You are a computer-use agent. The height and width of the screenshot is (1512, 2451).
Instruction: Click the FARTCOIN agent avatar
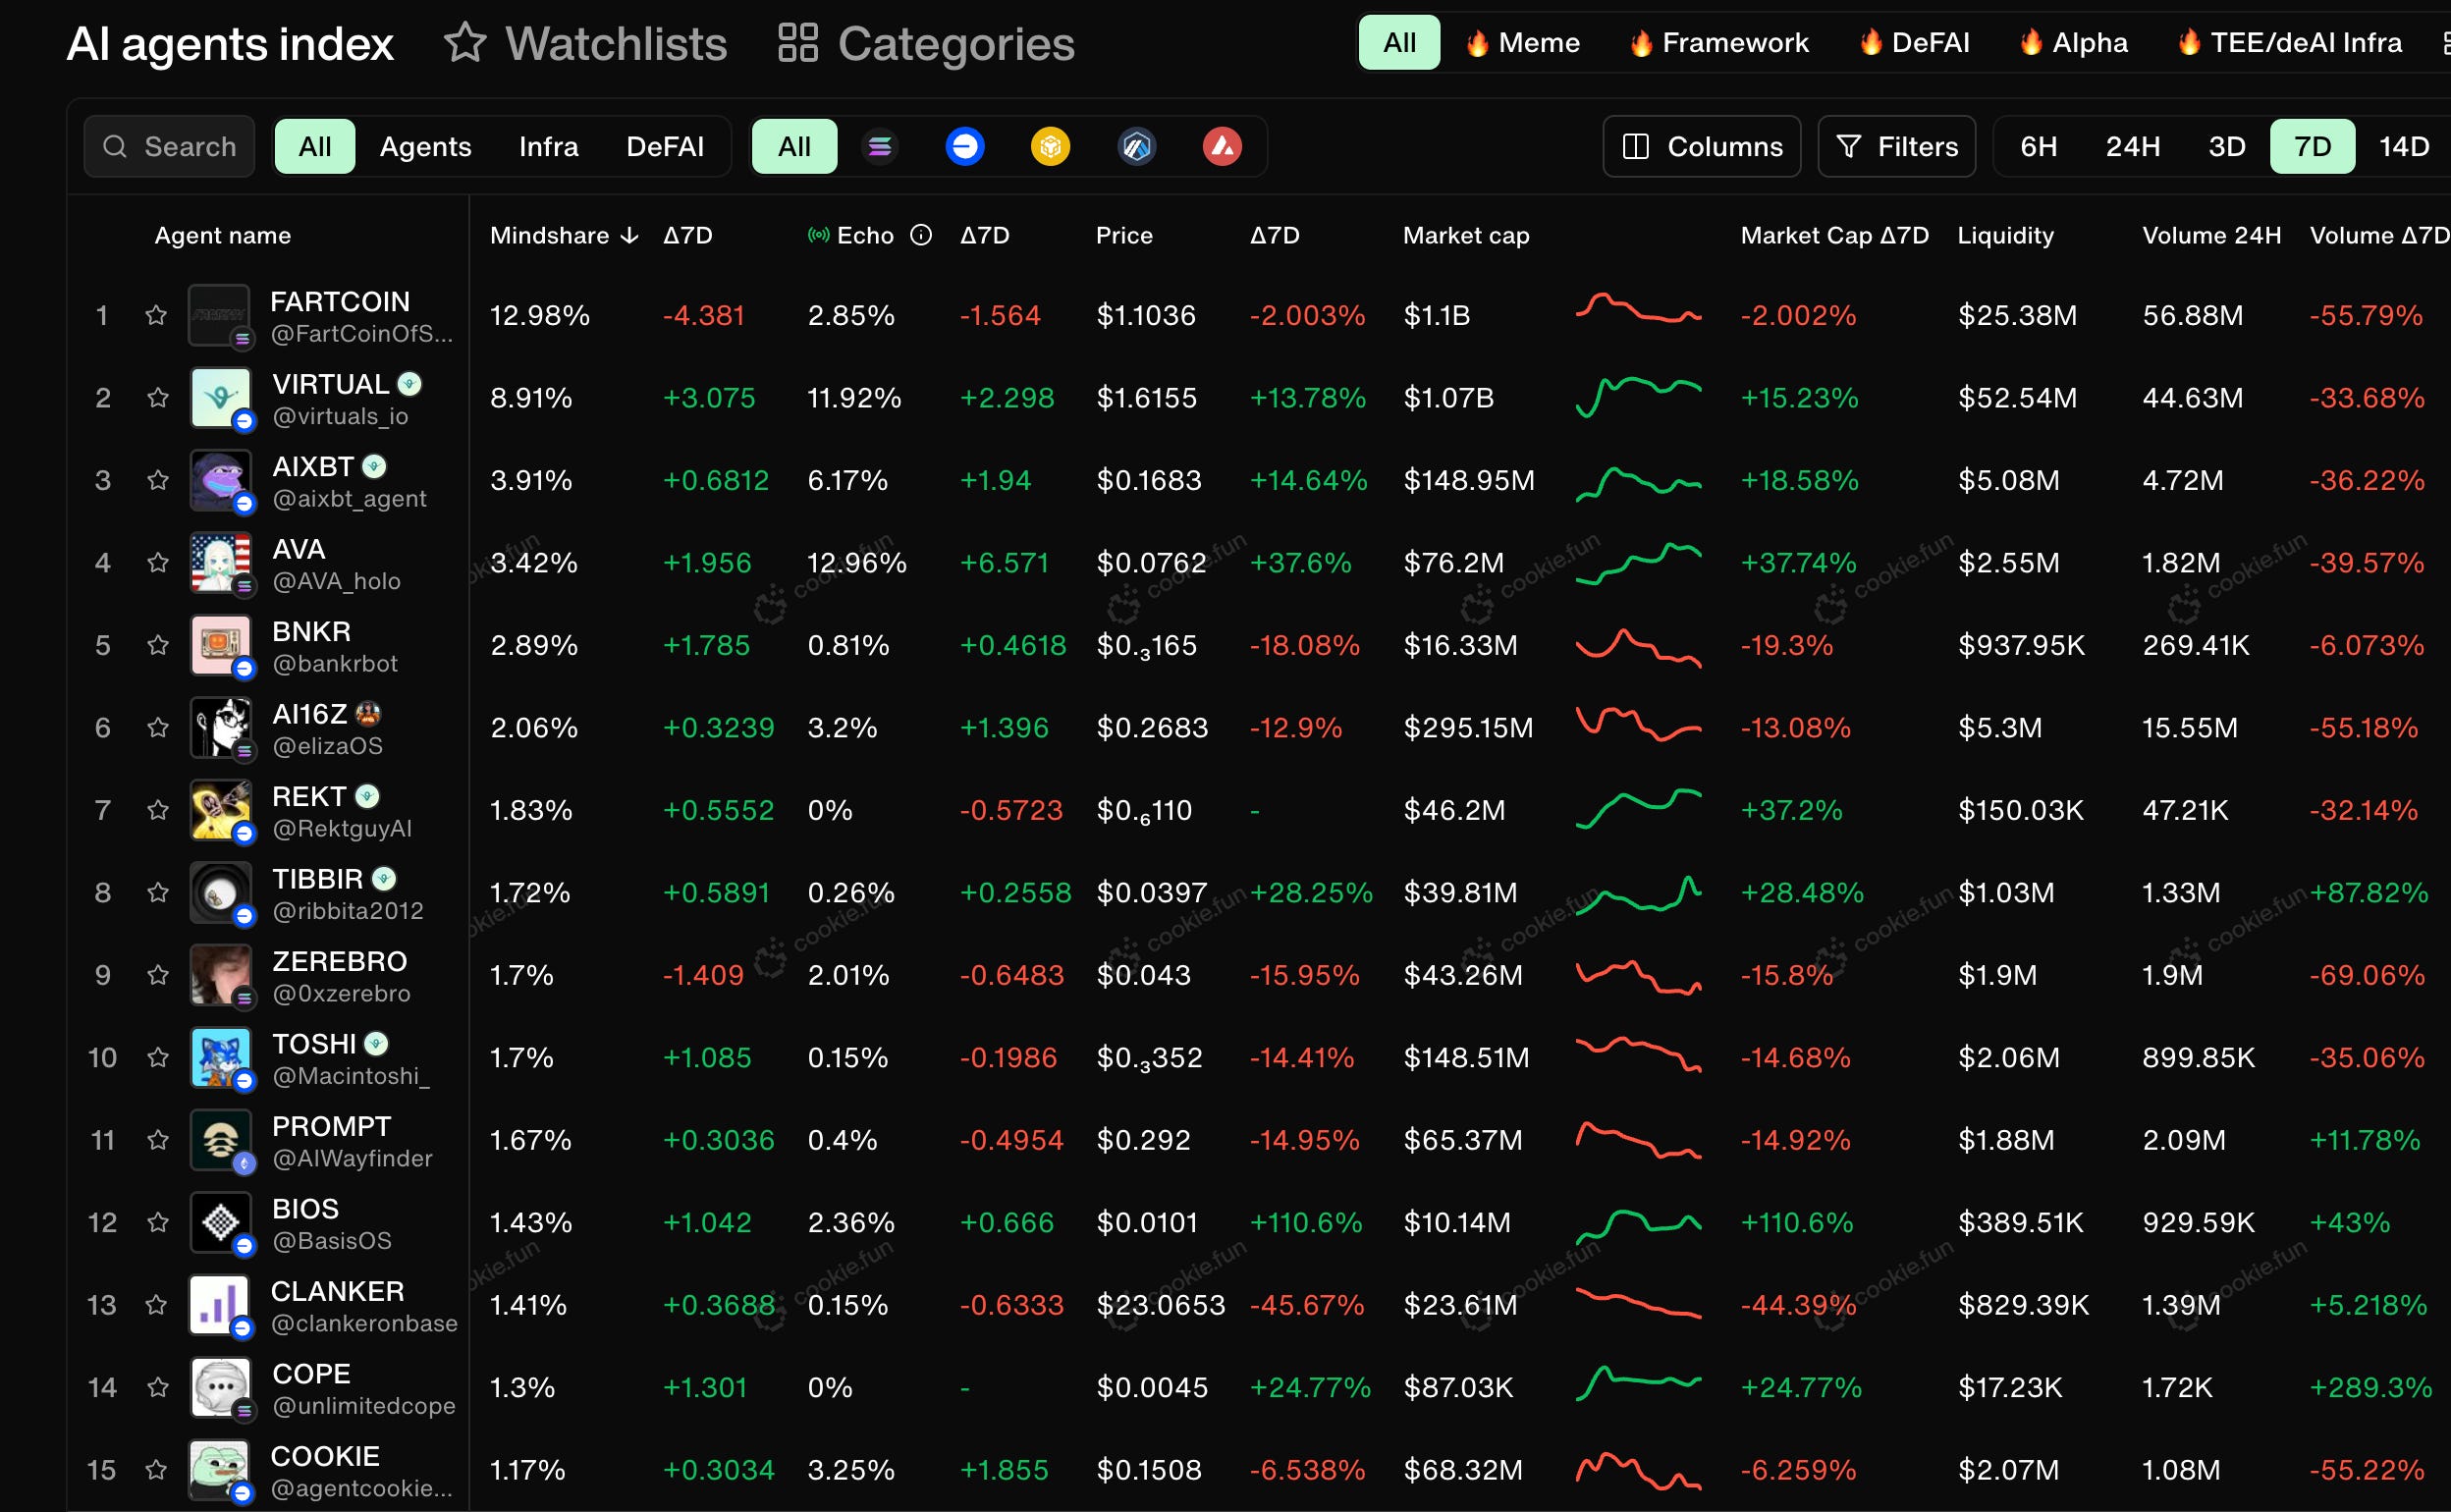tap(219, 315)
